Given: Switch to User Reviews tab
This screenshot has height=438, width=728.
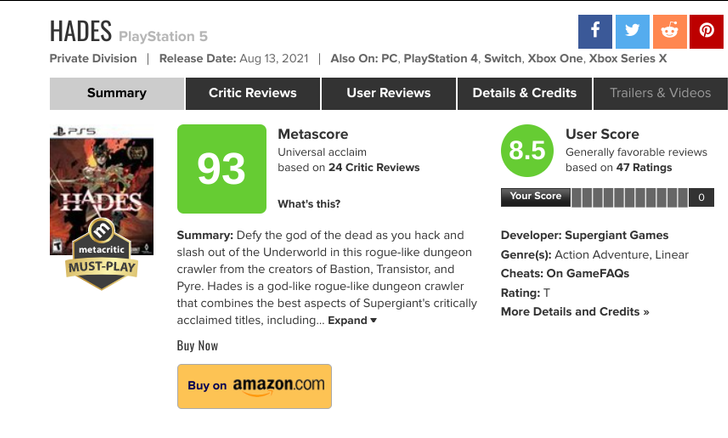Looking at the screenshot, I should click(x=388, y=93).
